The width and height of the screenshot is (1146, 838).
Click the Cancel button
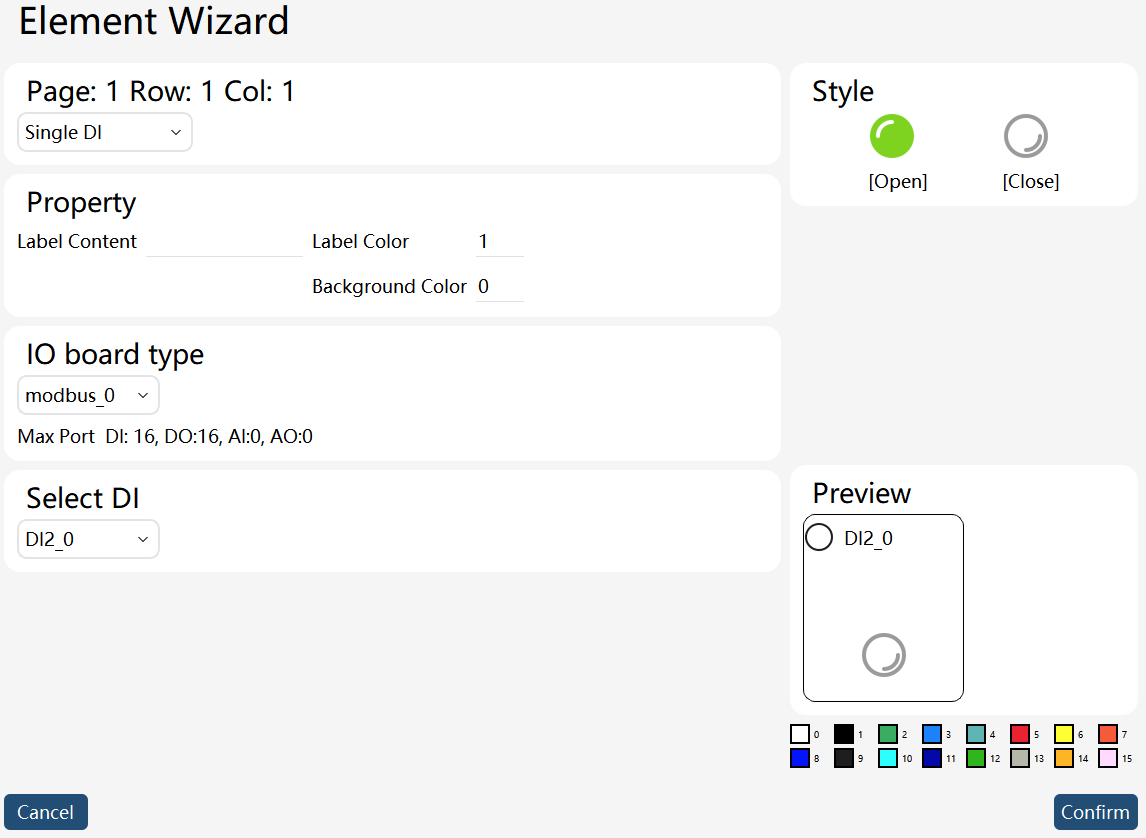46,812
